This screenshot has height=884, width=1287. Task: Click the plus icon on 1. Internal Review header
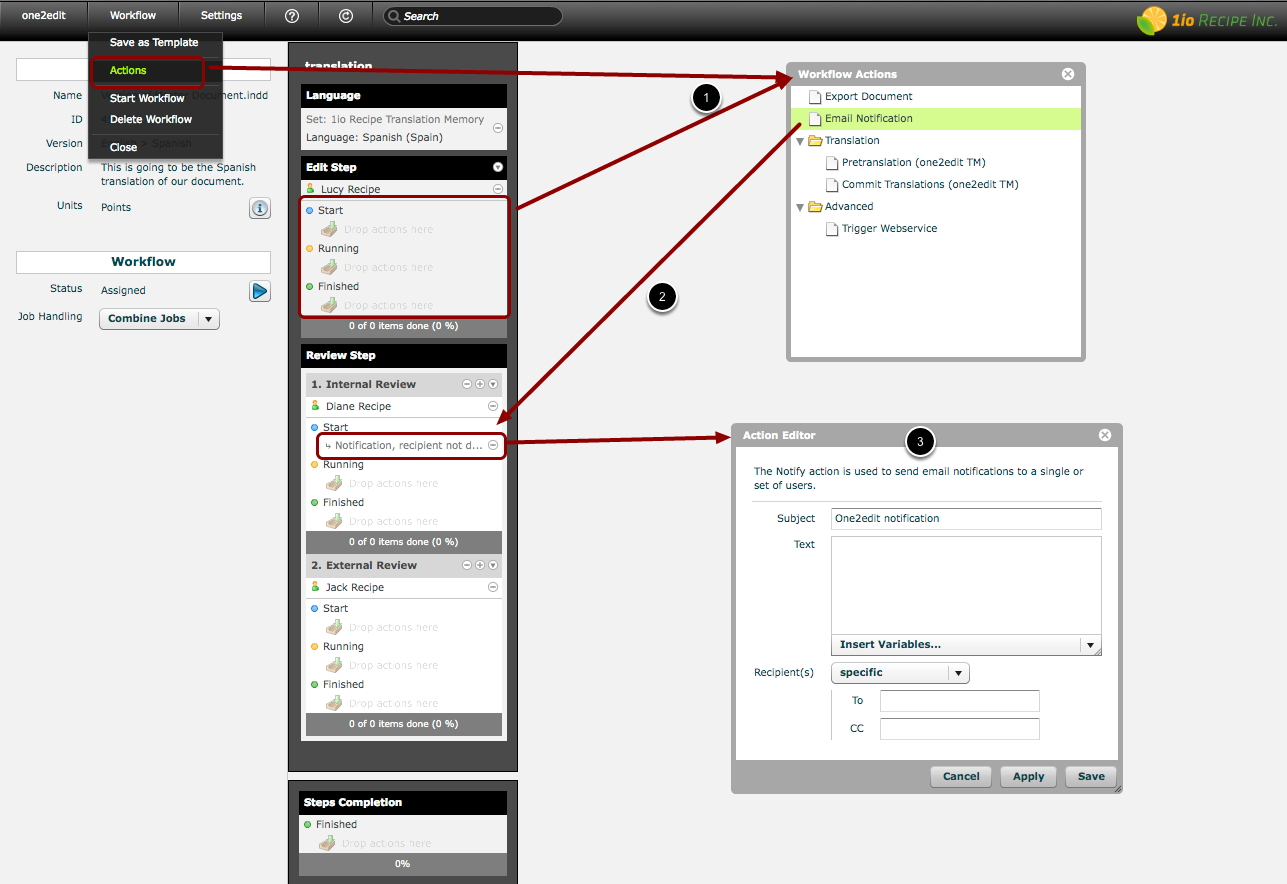(480, 384)
